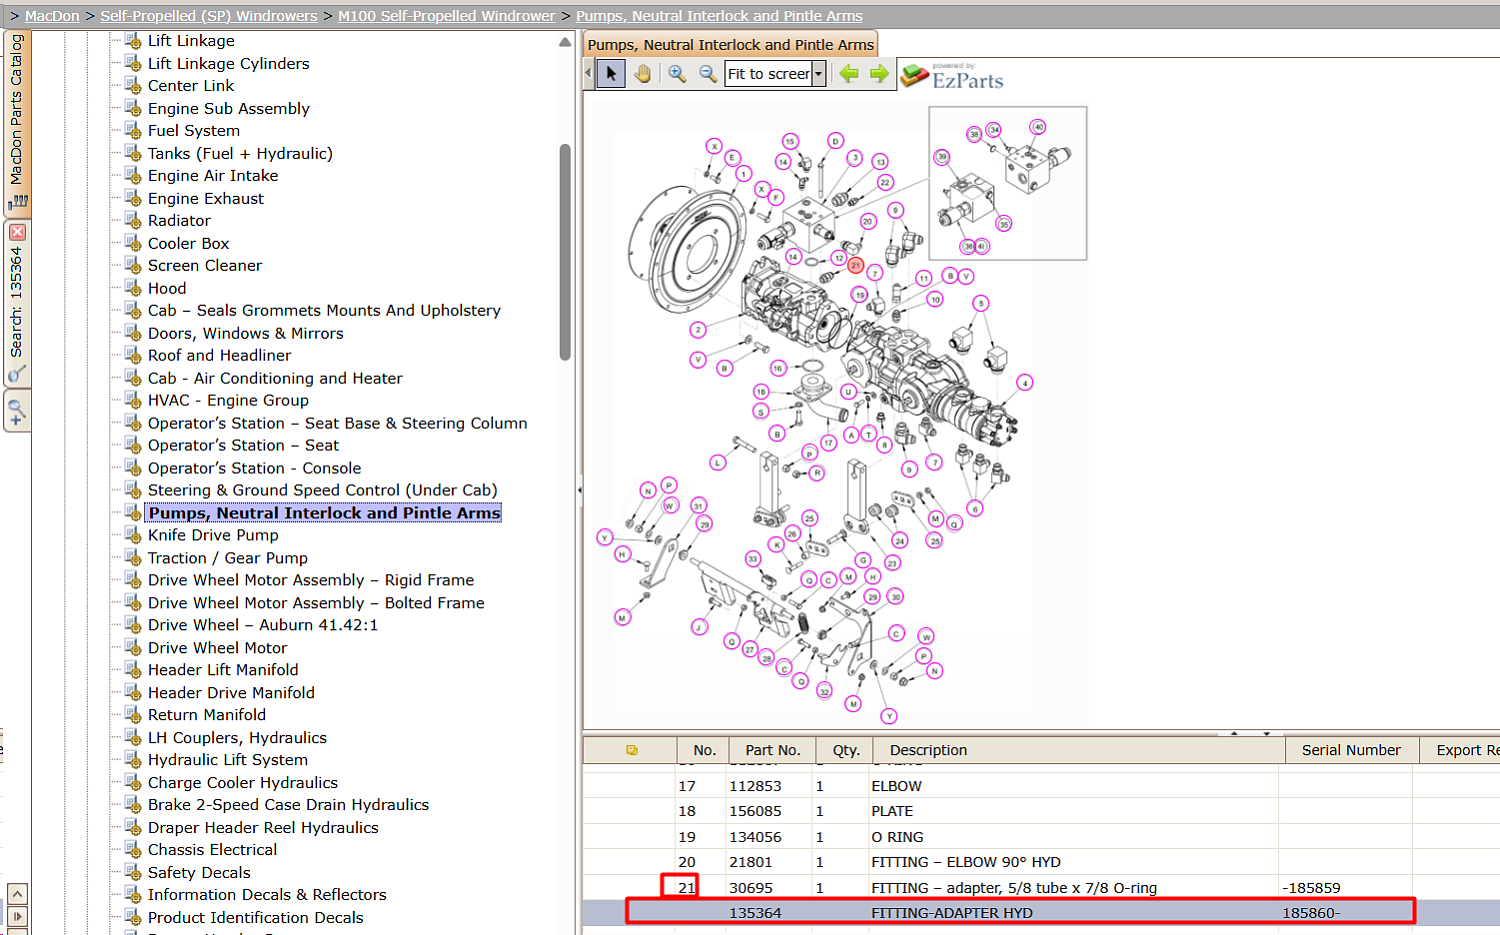The height and width of the screenshot is (935, 1500).
Task: Zoom out of the parts diagram
Action: point(708,73)
